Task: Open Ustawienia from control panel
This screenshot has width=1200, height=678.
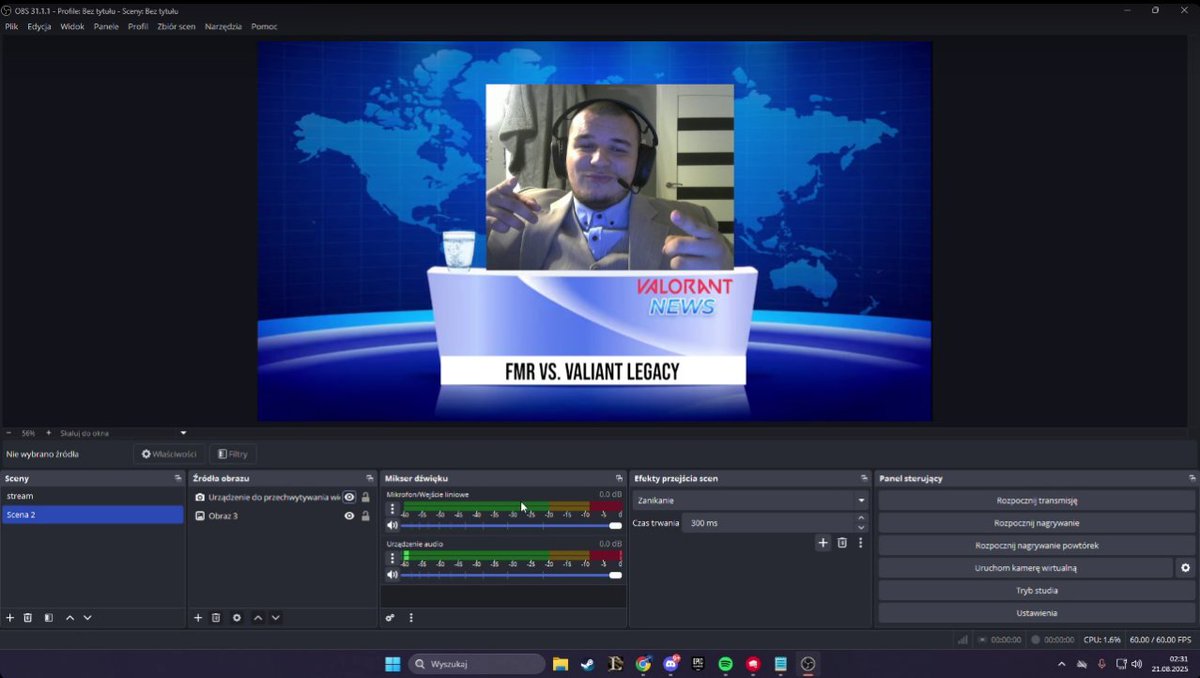Action: [x=1037, y=613]
